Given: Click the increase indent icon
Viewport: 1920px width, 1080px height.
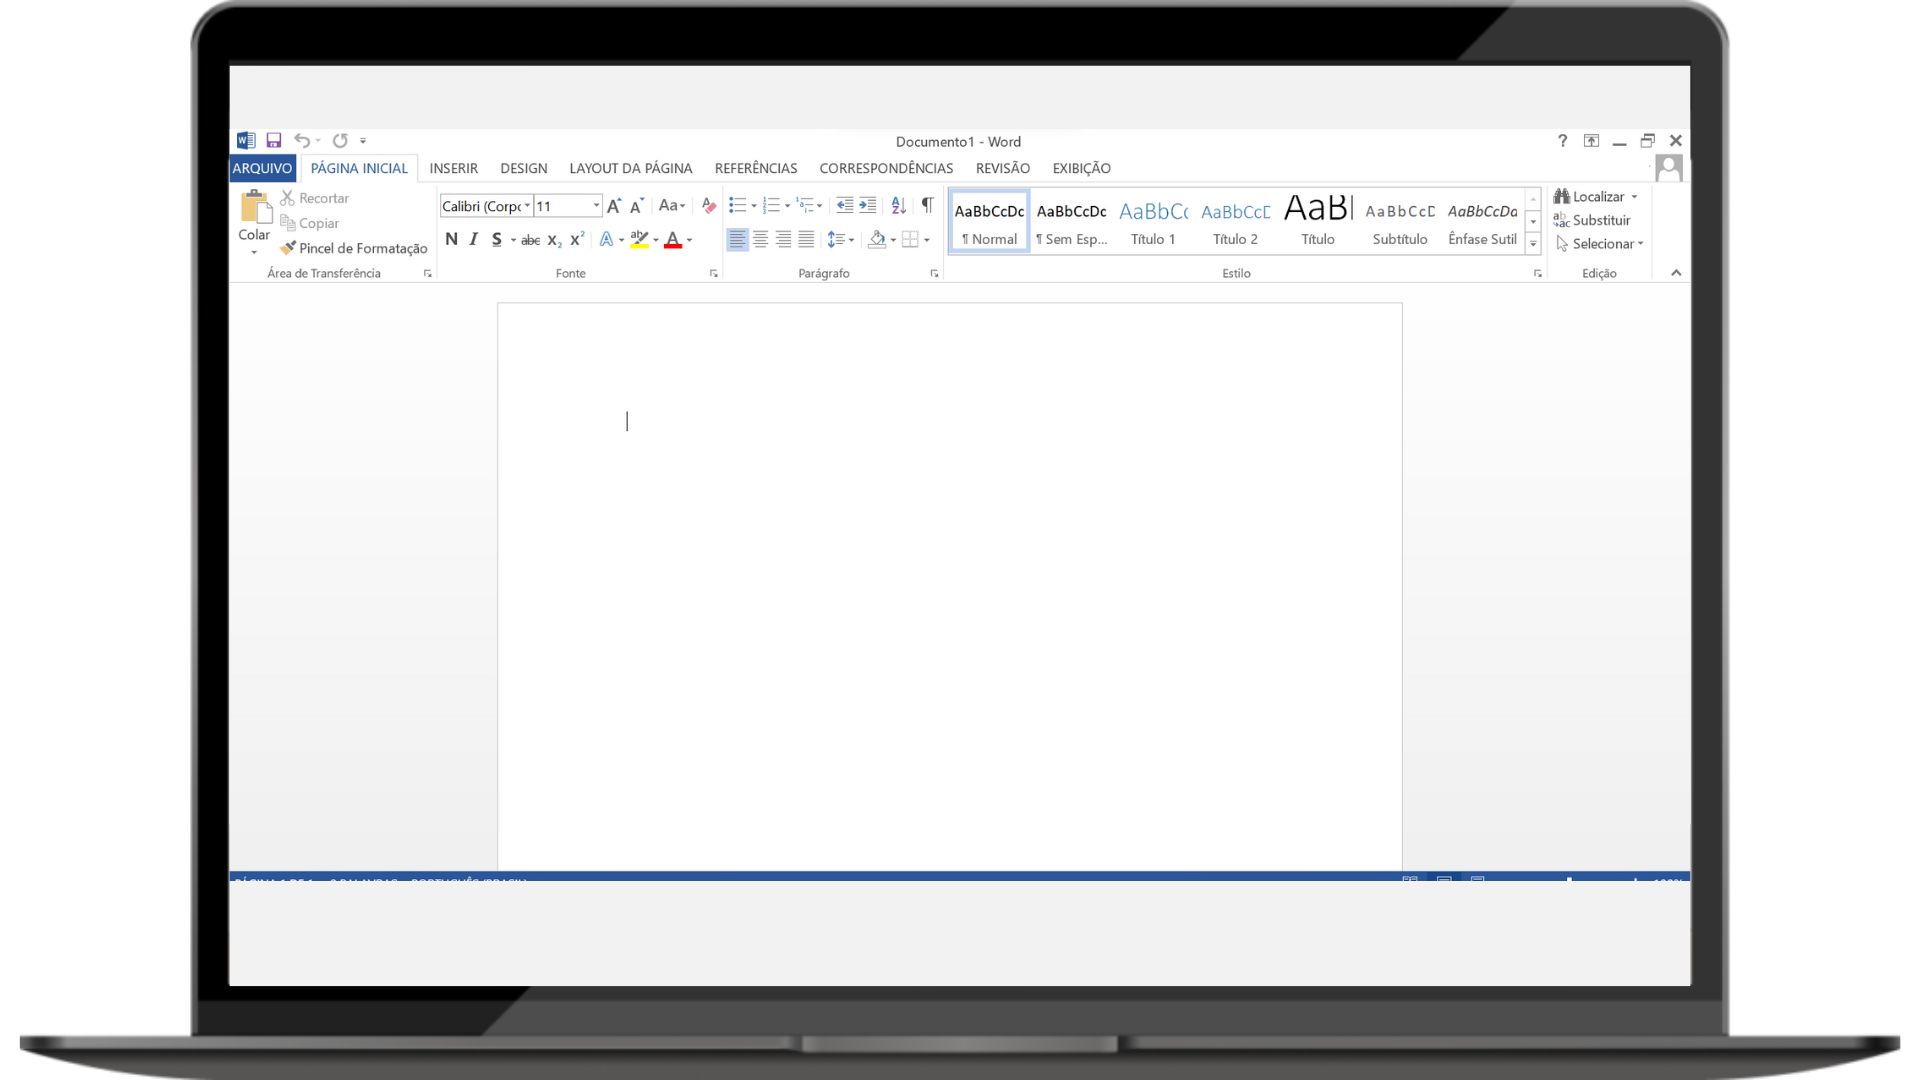Looking at the screenshot, I should (x=867, y=206).
